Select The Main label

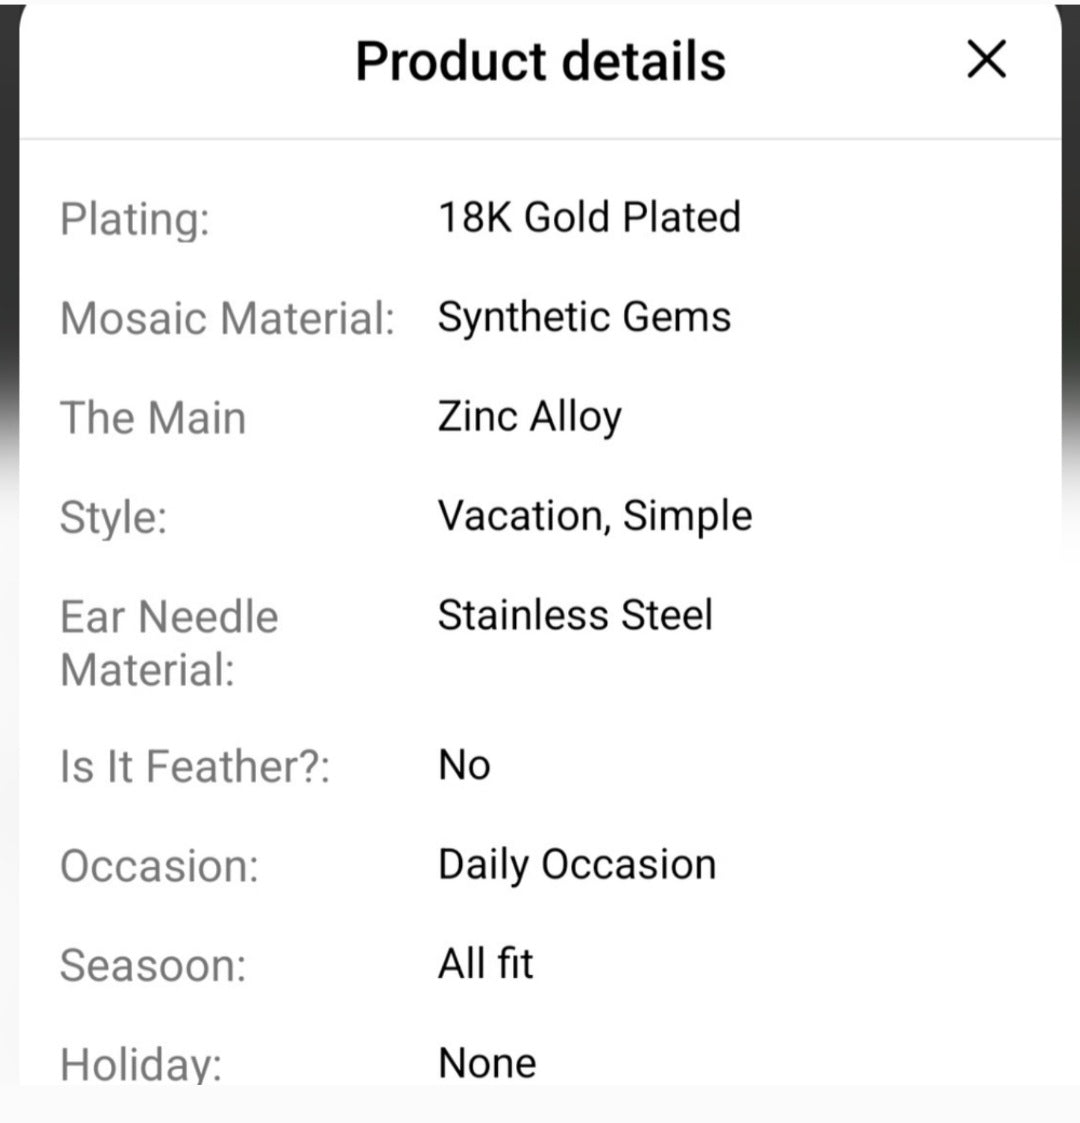pyautogui.click(x=153, y=418)
